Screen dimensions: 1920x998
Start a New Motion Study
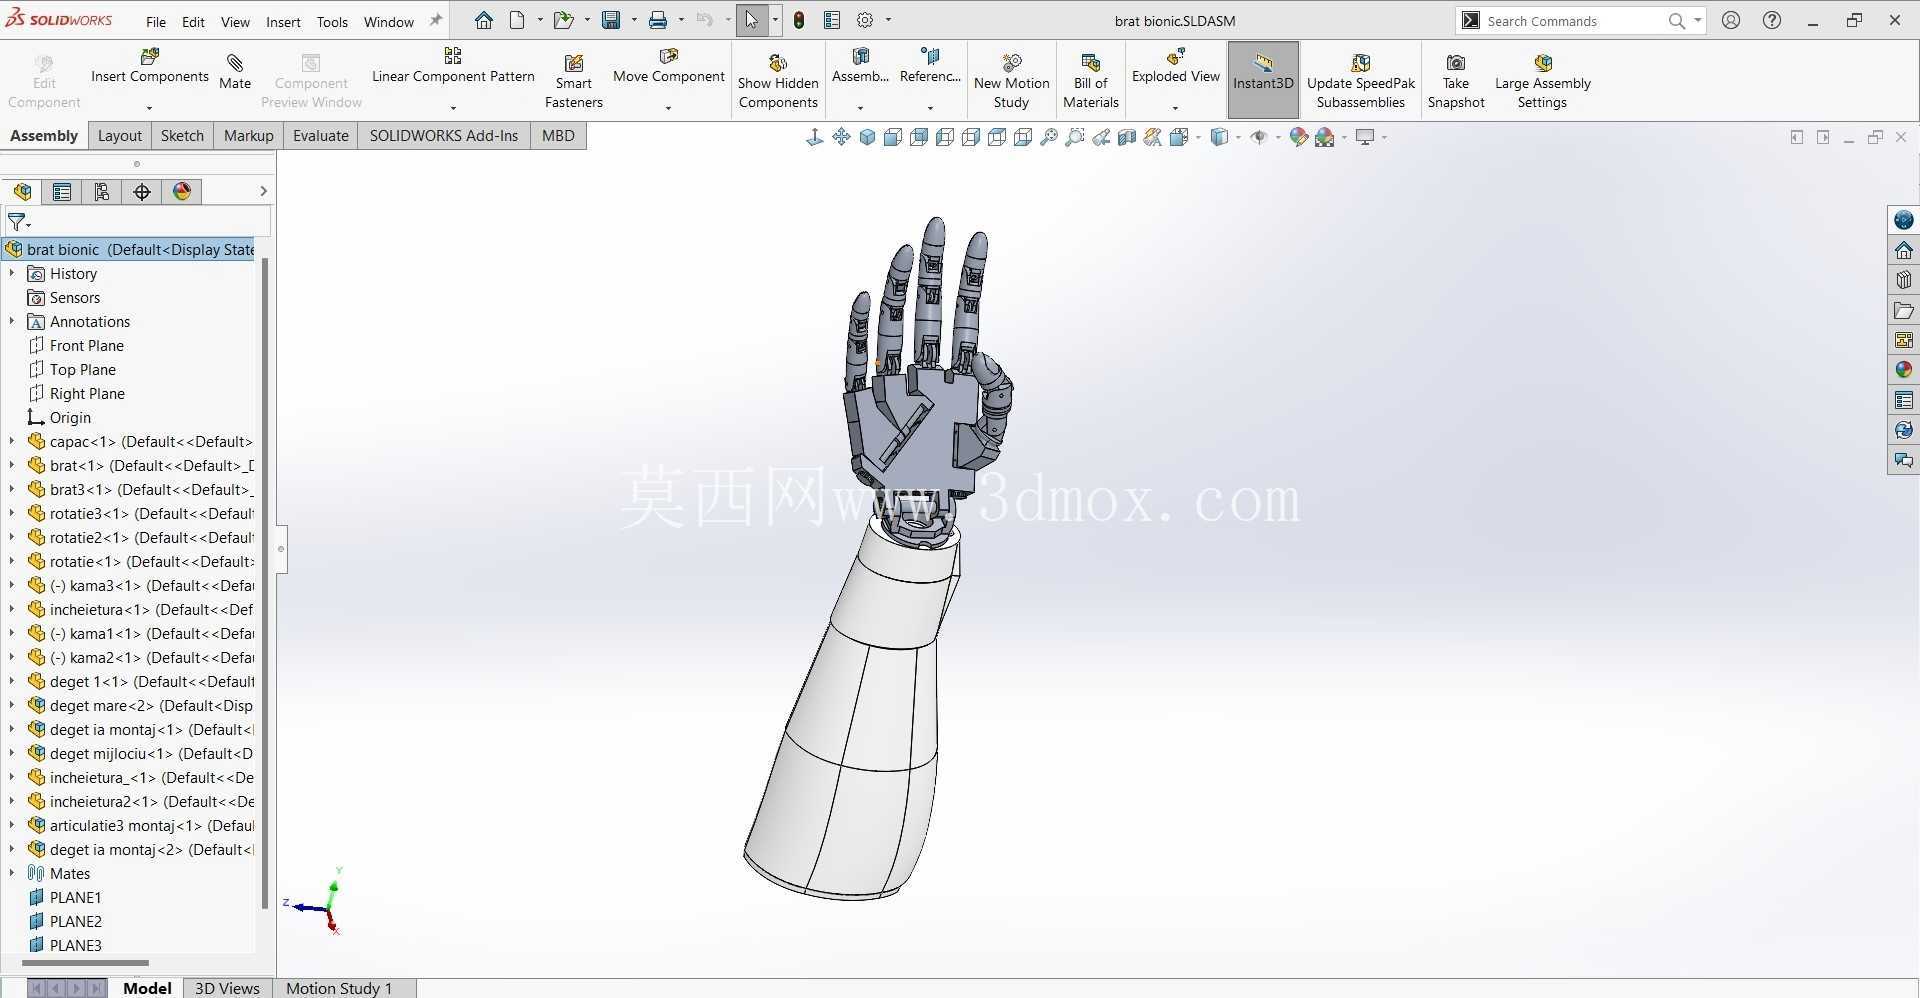pyautogui.click(x=1011, y=81)
